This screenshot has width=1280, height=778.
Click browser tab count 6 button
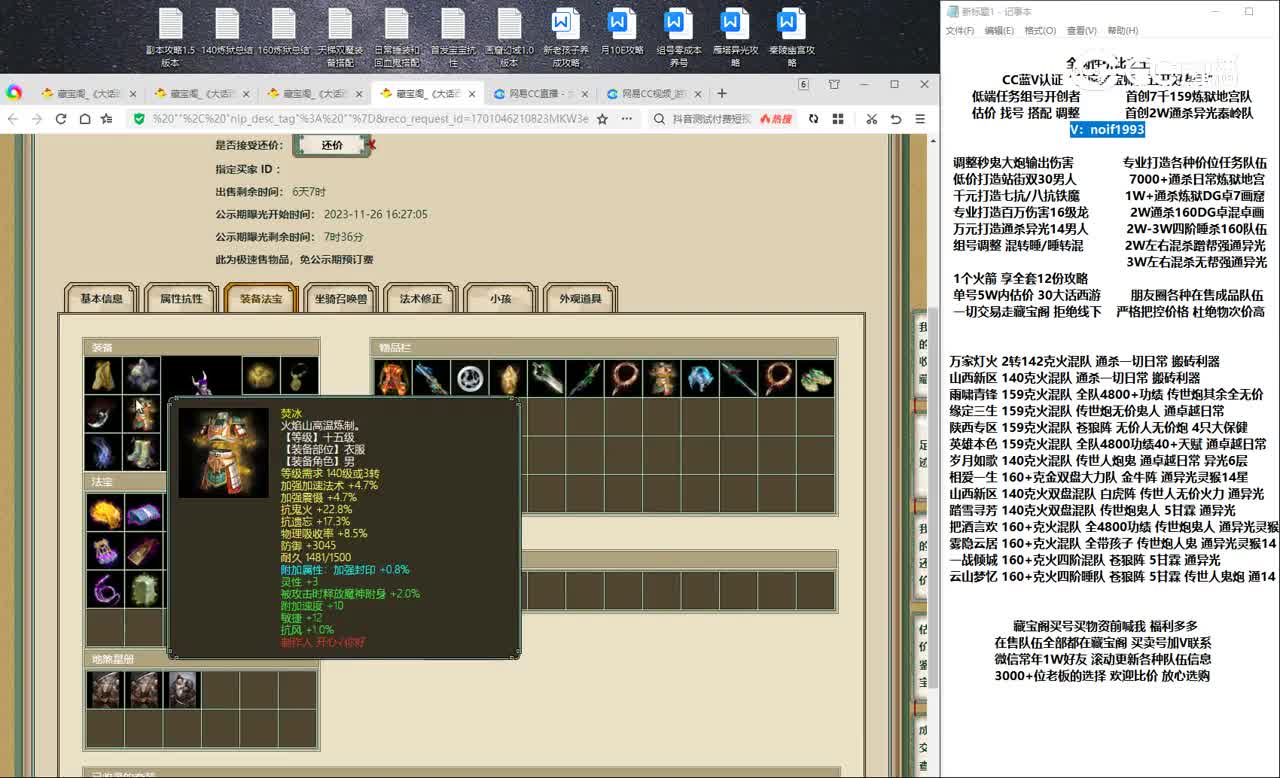803,85
